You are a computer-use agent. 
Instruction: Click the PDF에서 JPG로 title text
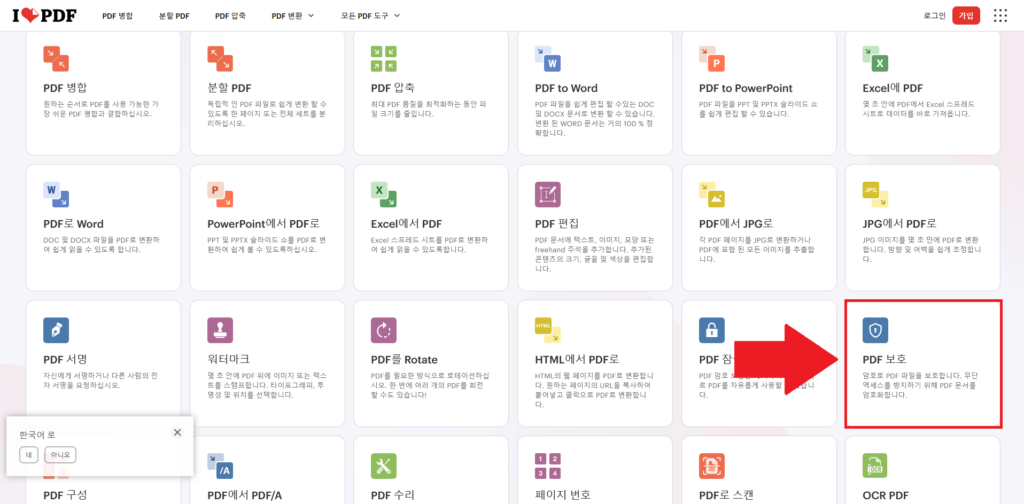(x=737, y=224)
